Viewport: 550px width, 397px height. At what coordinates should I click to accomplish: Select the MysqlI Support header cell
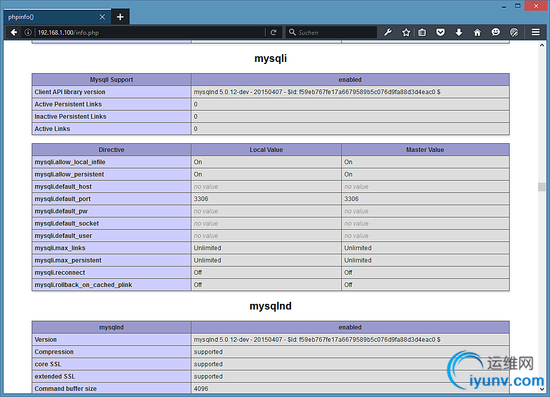(x=112, y=80)
